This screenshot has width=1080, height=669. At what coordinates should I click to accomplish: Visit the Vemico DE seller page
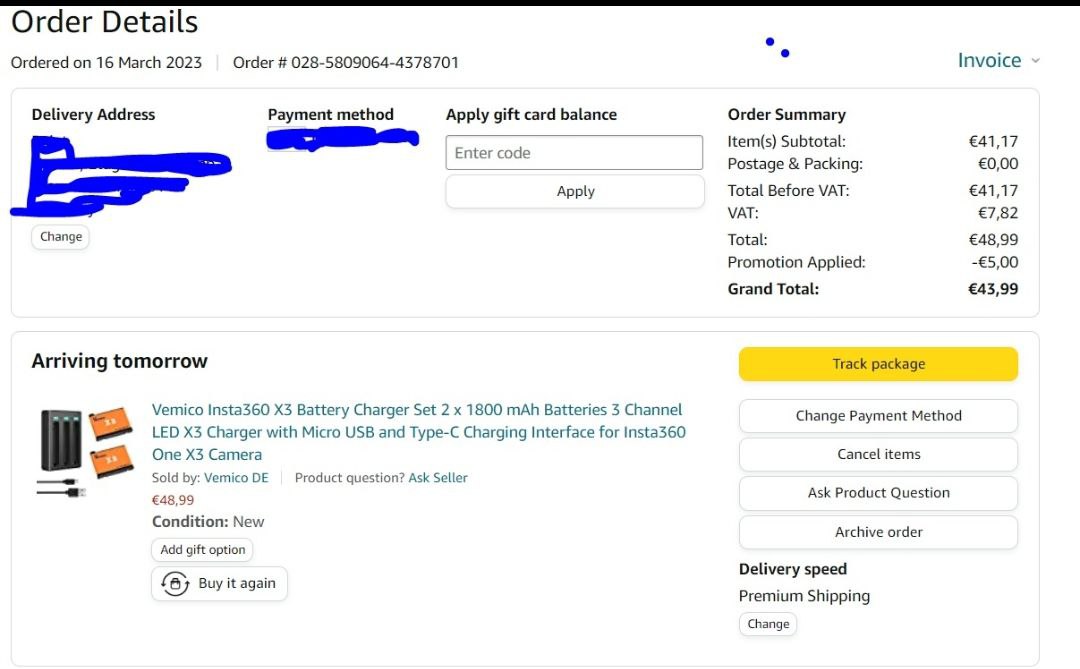(236, 478)
